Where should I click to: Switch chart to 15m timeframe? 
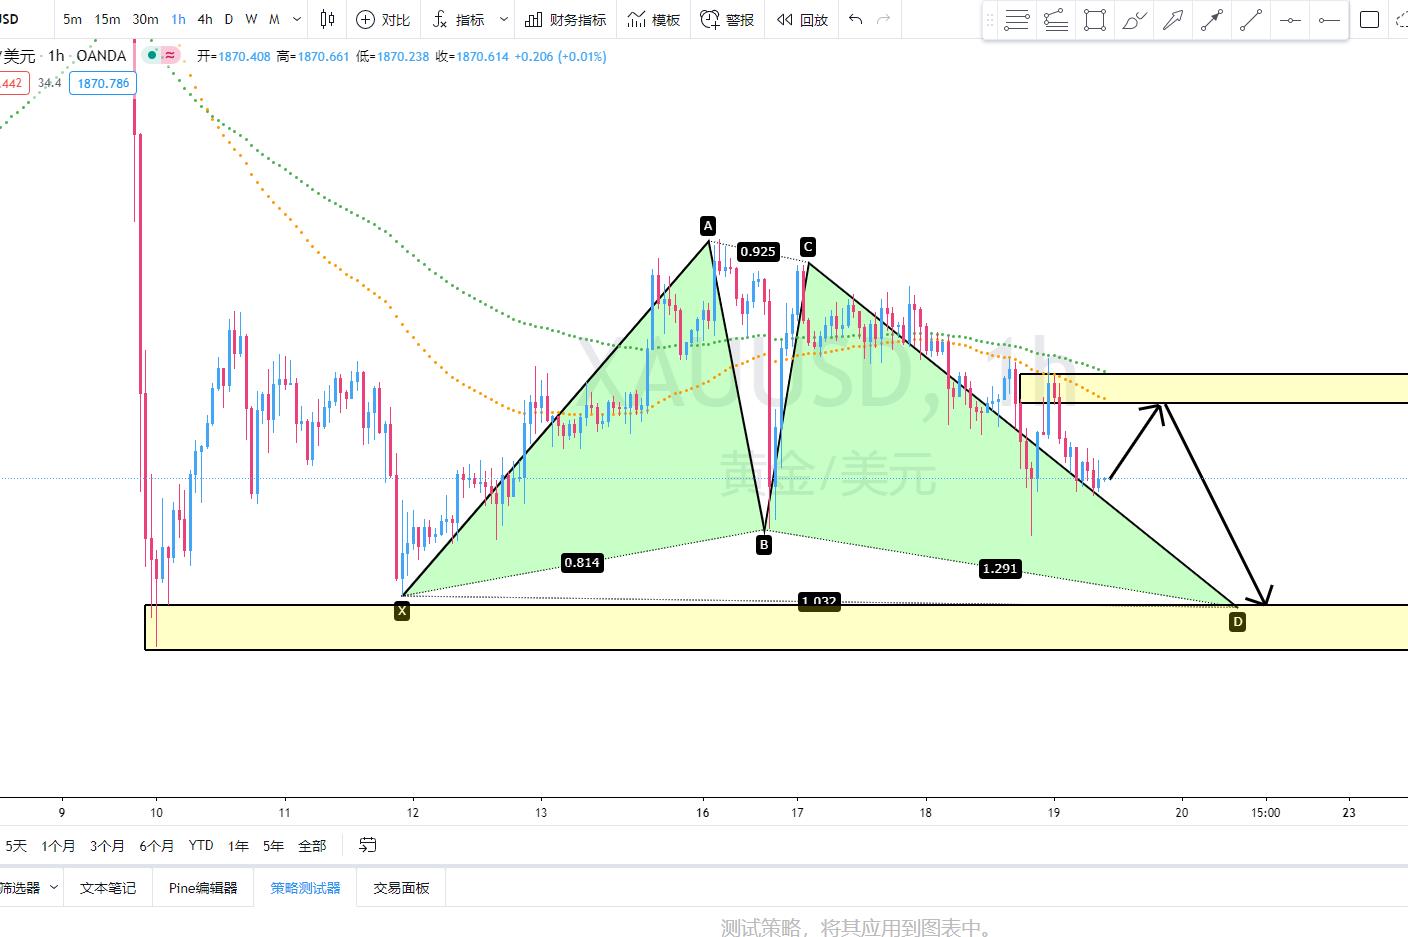(x=107, y=19)
